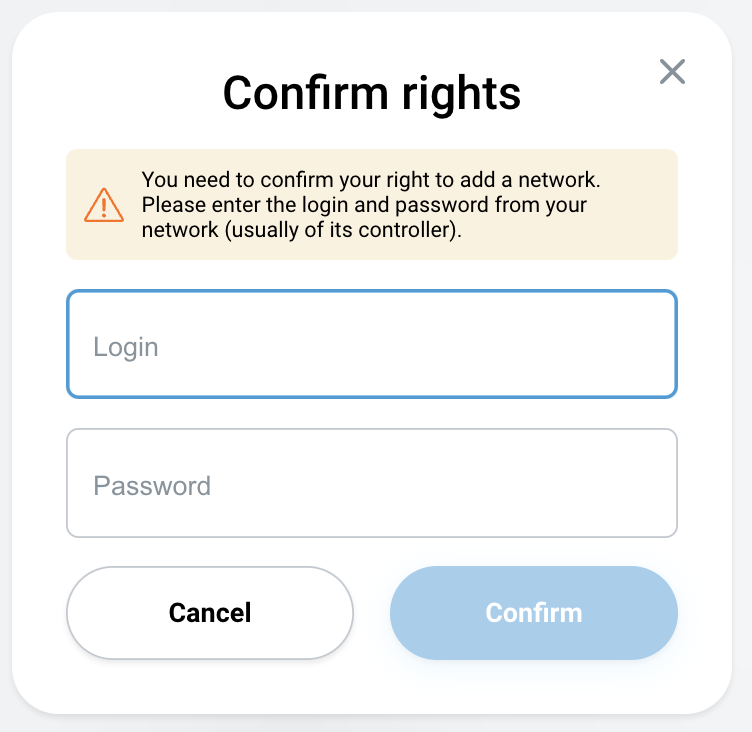Click the words "usually of its controller"
Image resolution: width=752 pixels, height=732 pixels.
click(x=341, y=230)
